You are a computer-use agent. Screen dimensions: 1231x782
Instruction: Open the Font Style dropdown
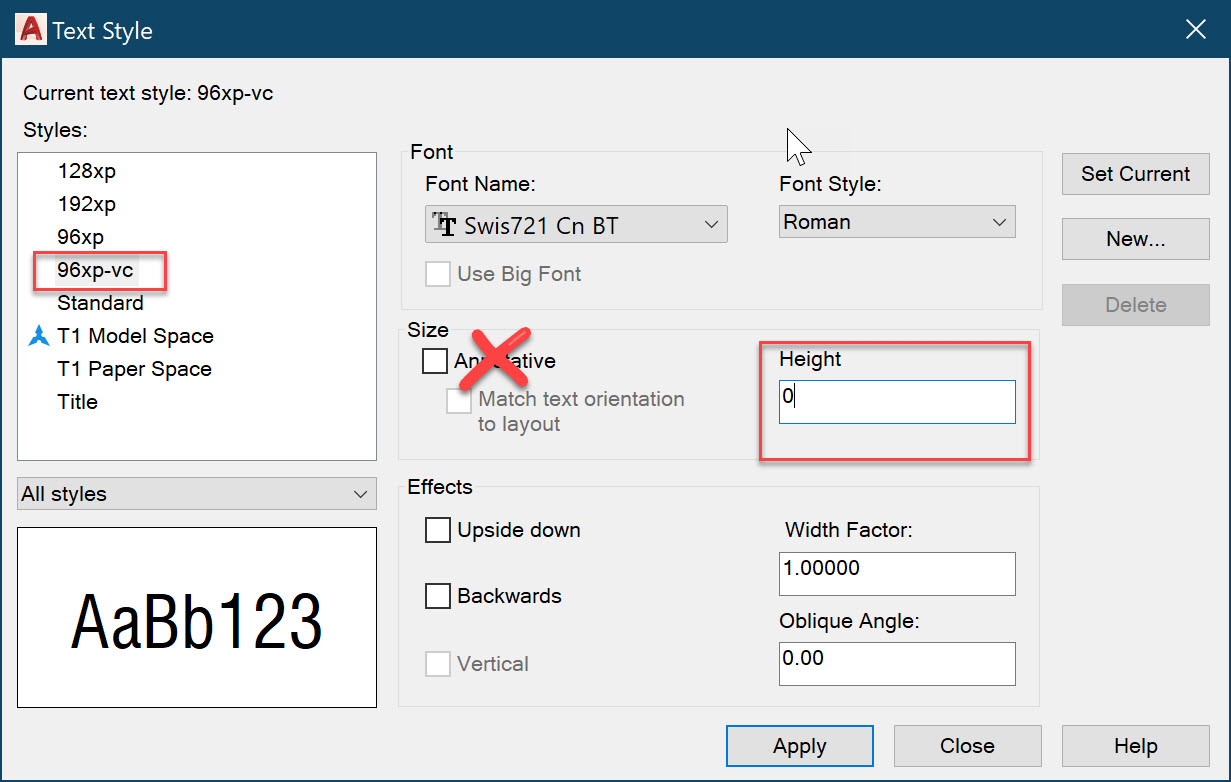997,221
